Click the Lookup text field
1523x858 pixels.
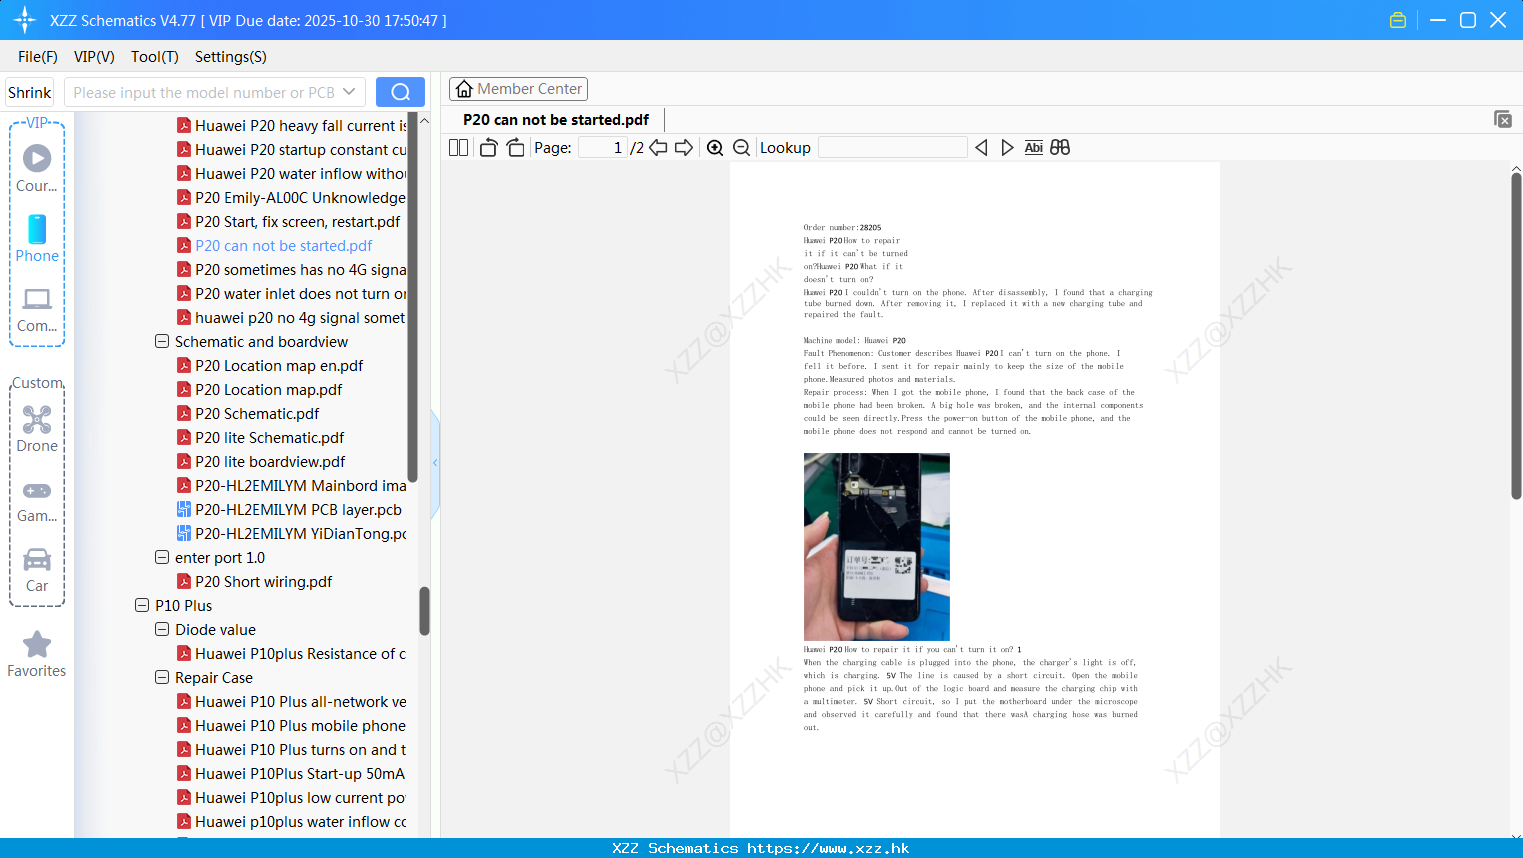click(x=892, y=147)
